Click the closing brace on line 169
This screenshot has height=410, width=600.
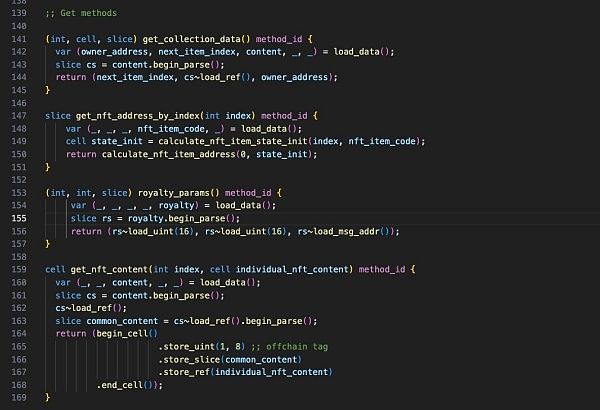(x=47, y=398)
